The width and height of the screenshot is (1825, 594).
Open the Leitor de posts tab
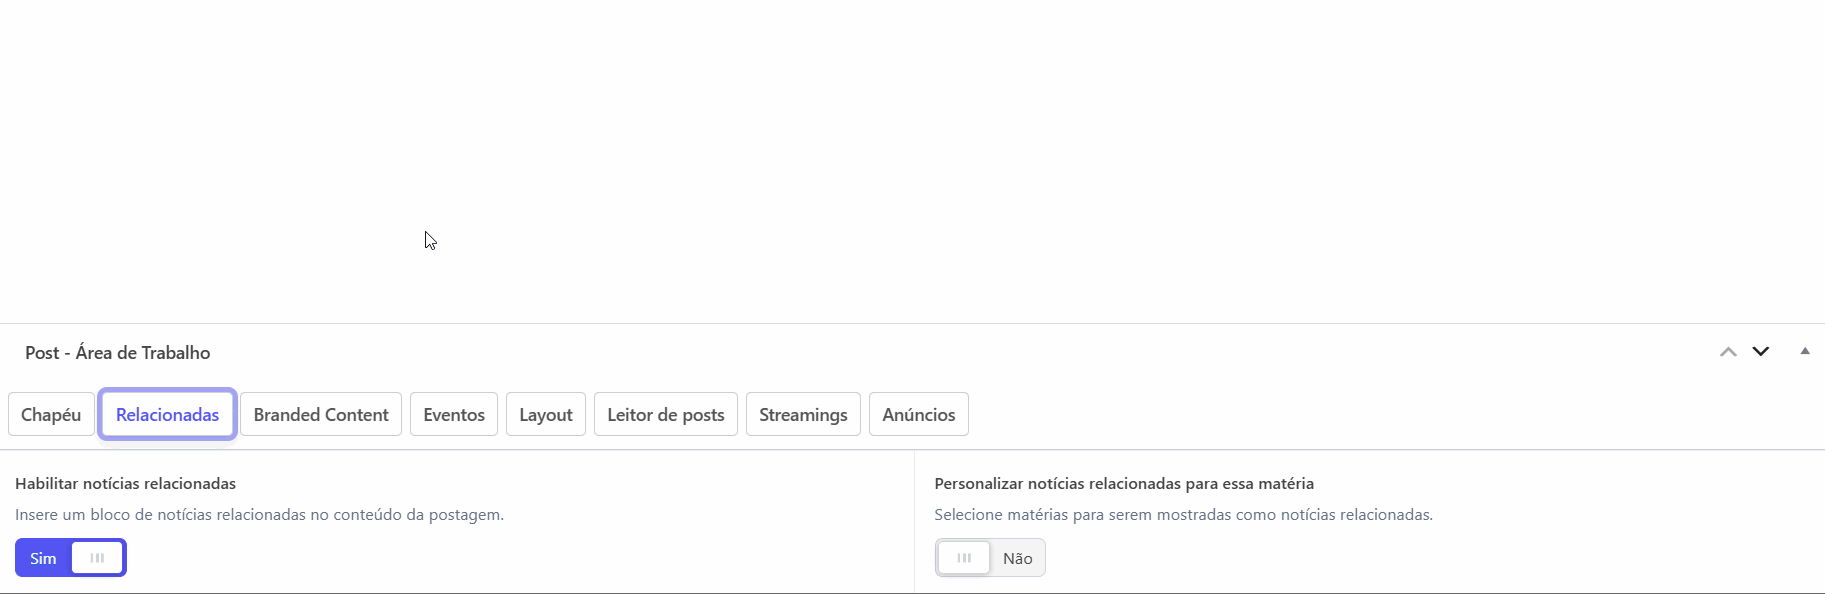666,415
